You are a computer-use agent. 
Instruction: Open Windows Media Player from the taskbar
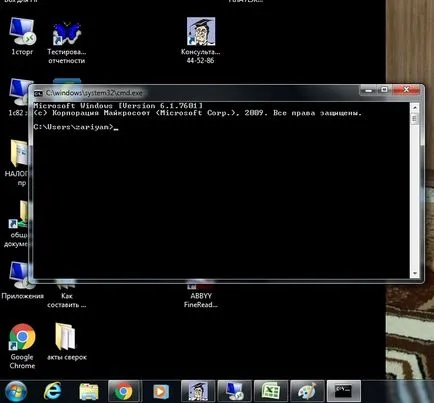160,392
